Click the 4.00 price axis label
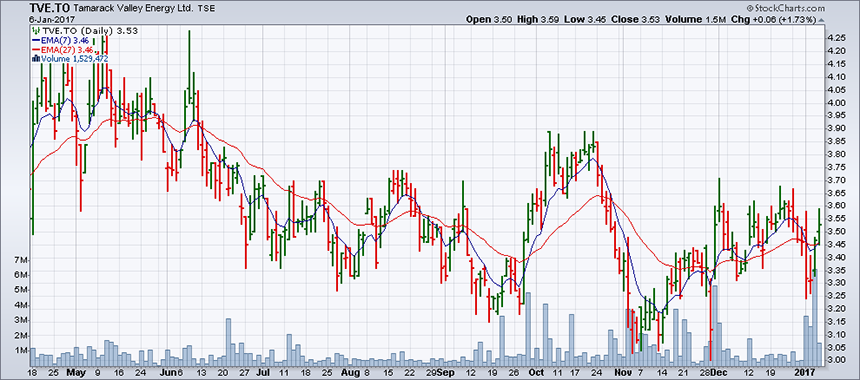The image size is (860, 380). click(836, 103)
